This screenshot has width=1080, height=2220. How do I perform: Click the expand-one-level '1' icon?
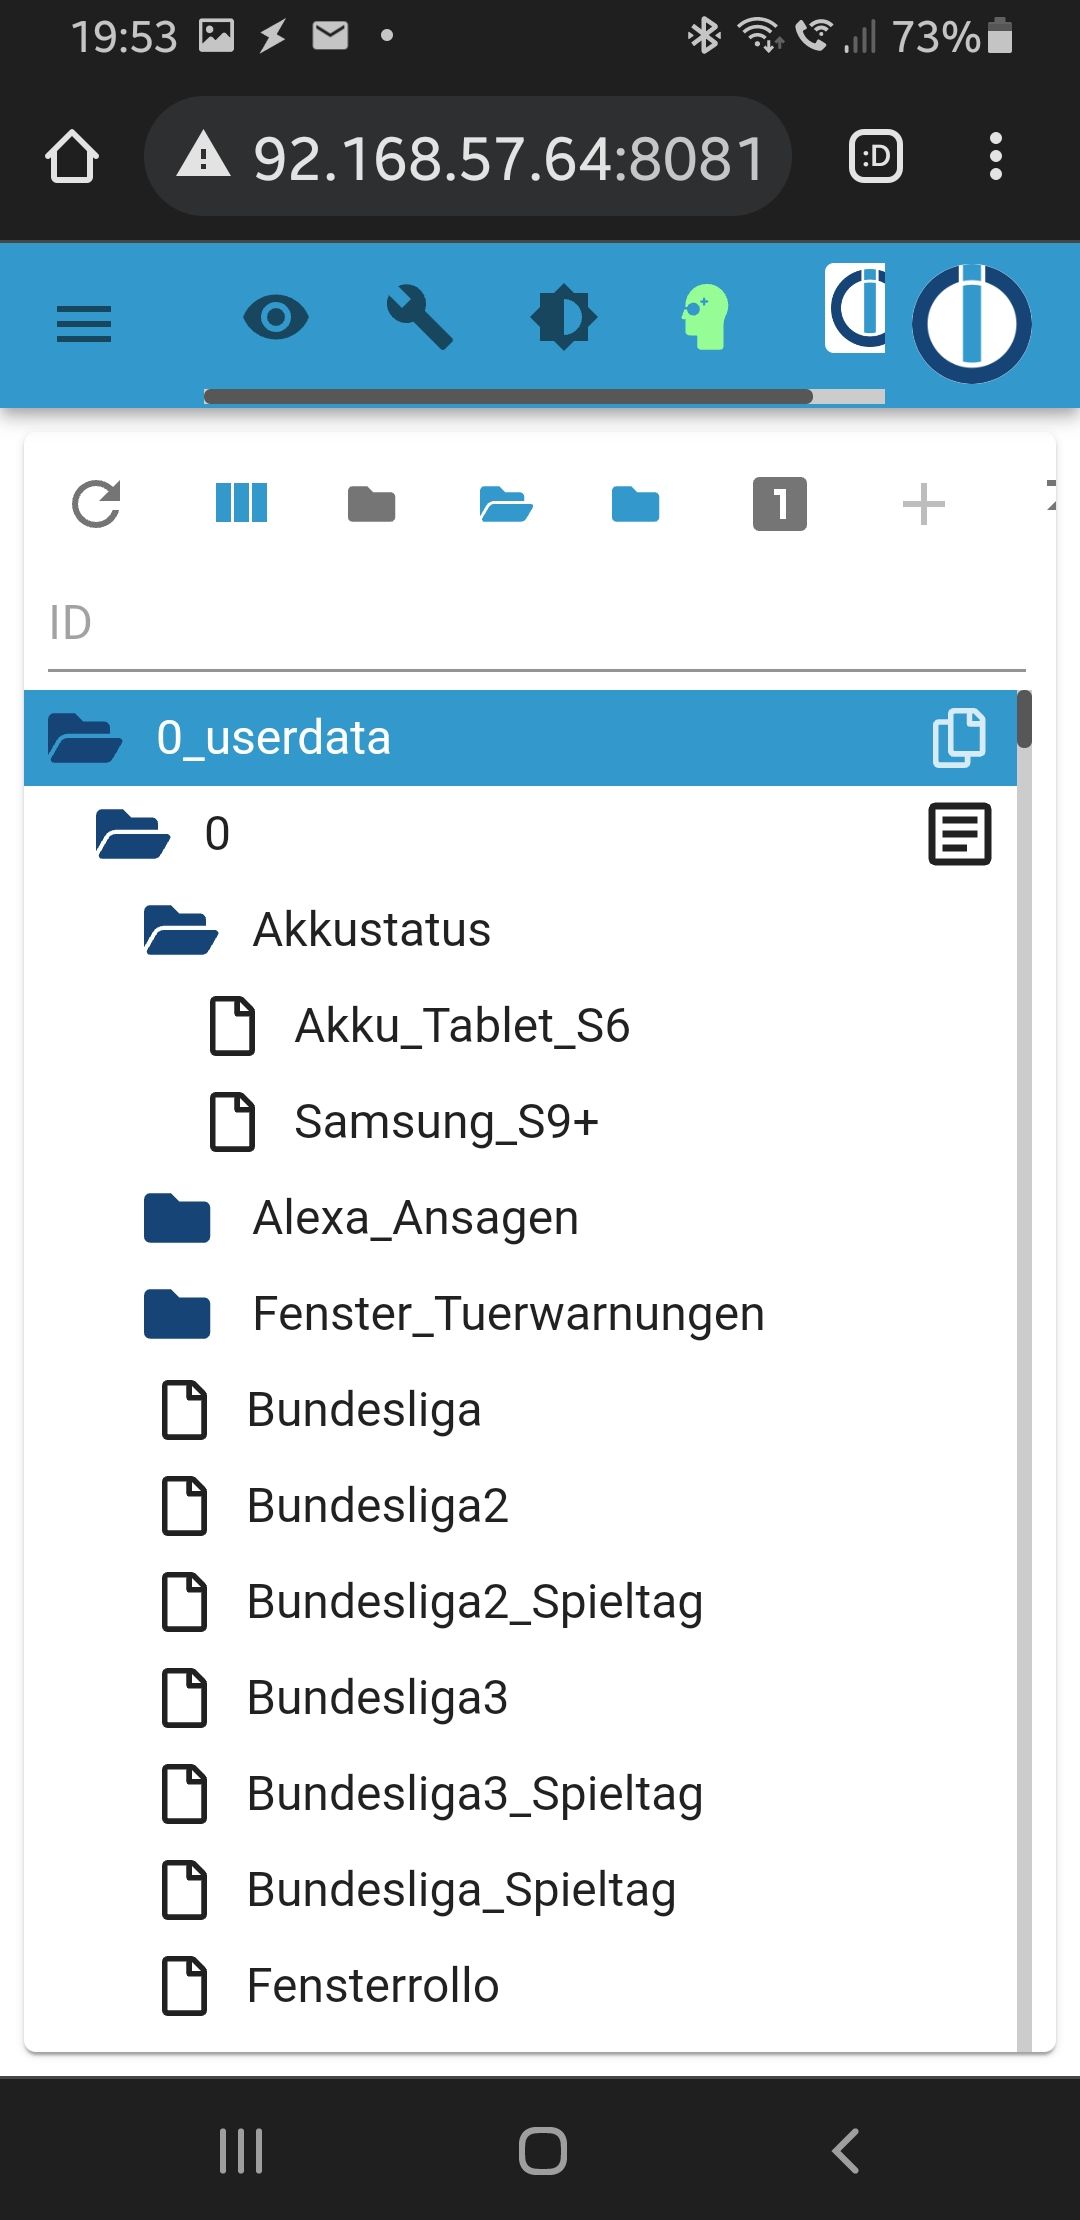point(780,504)
